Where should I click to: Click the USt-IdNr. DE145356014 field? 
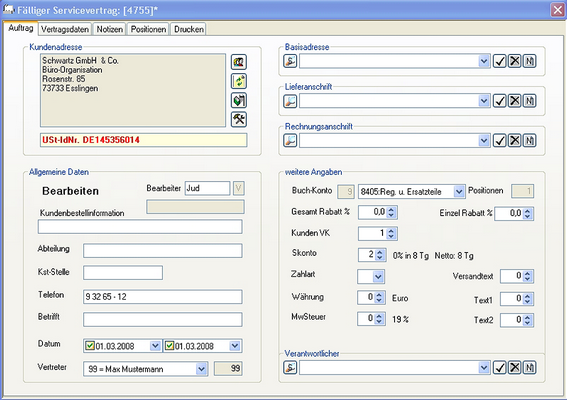click(x=144, y=140)
